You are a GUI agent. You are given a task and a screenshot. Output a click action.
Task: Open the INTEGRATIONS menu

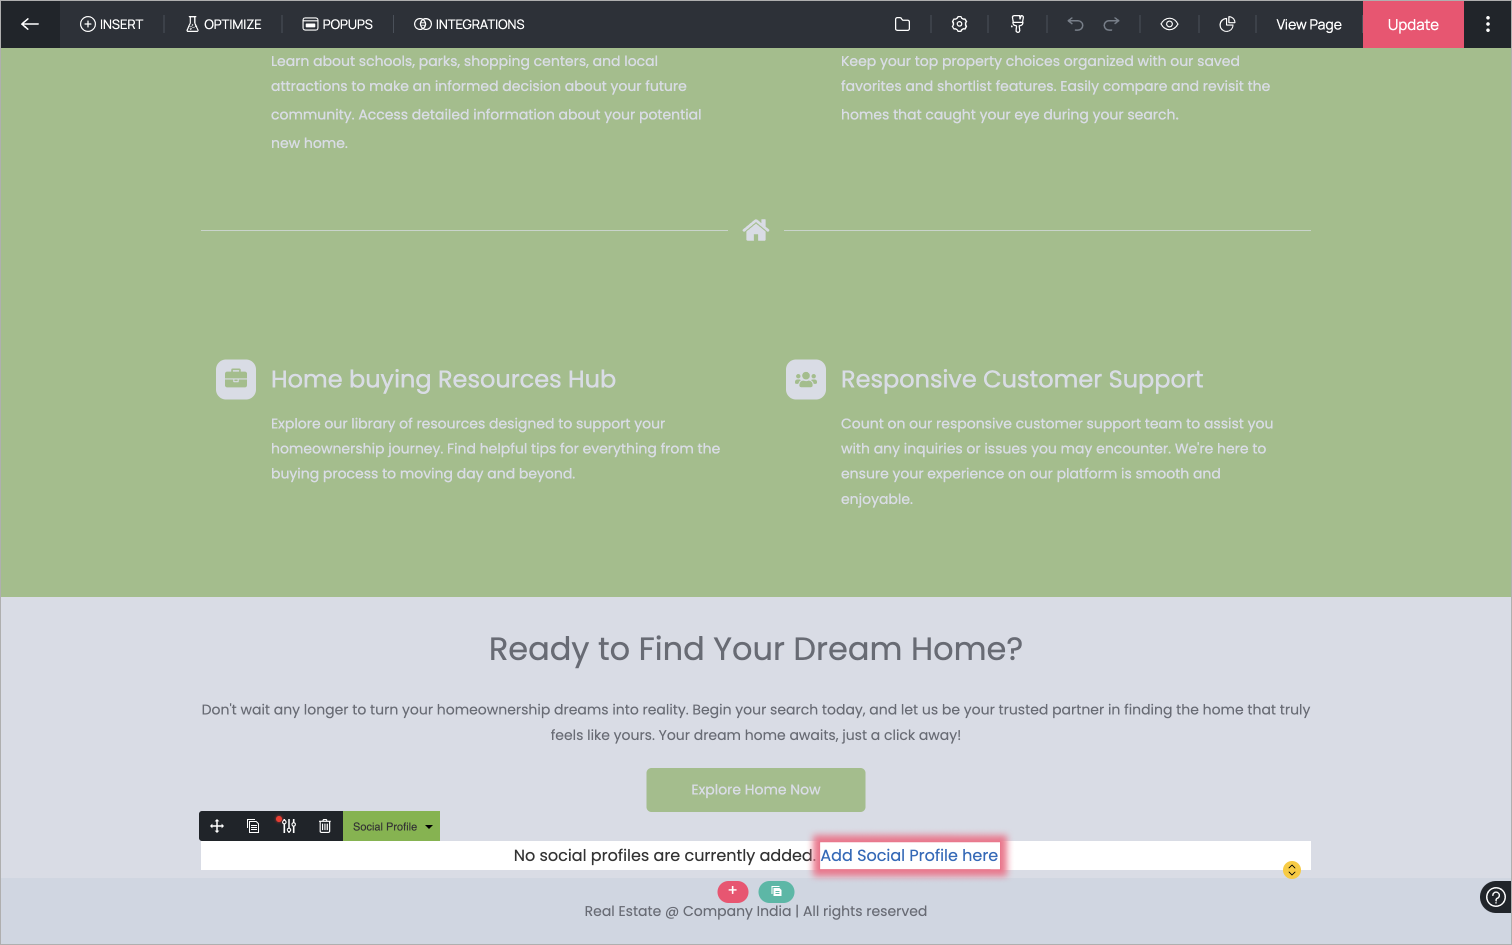click(469, 24)
